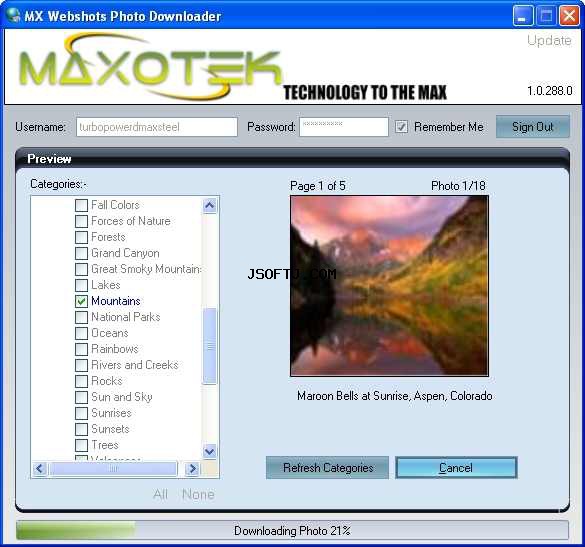Viewport: 585px width, 547px height.
Task: Toggle the Remember Me checkbox
Action: tap(401, 127)
